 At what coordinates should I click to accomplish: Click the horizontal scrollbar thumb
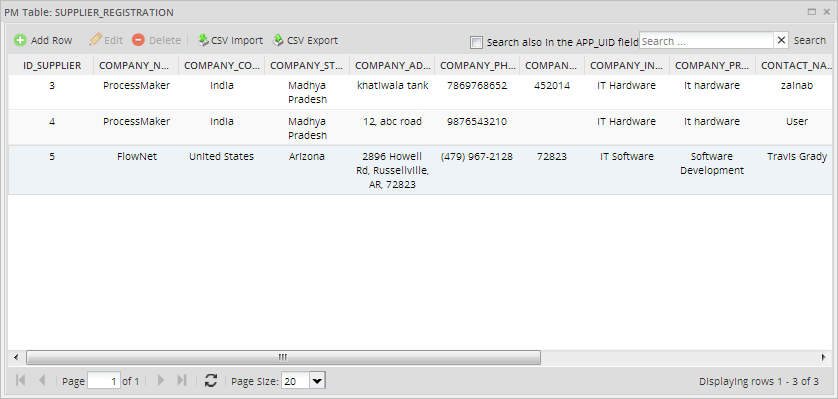coord(283,357)
